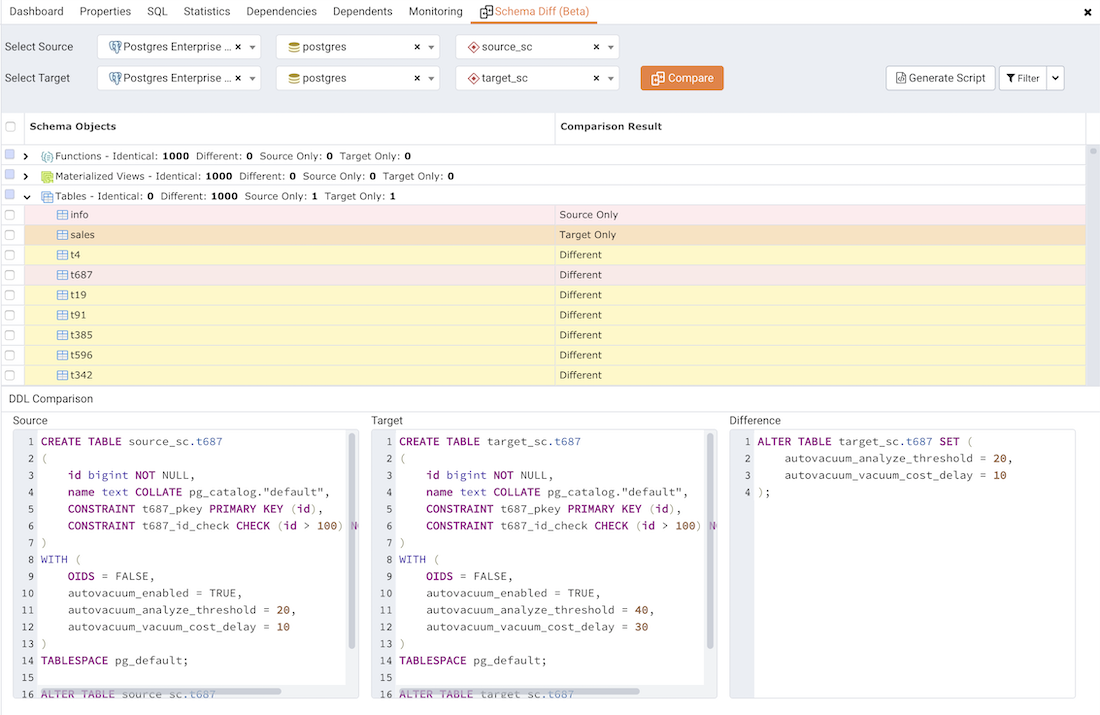Open the Filter options arrow
This screenshot has height=715, width=1100.
coord(1056,79)
